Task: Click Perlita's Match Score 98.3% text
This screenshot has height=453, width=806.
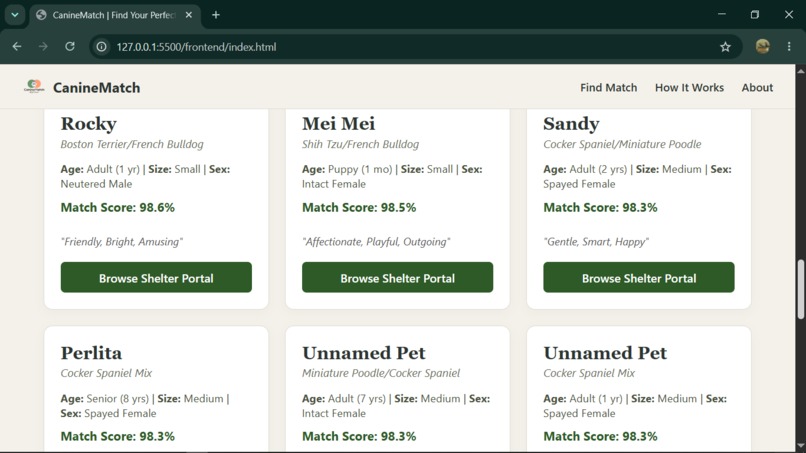Action: tap(118, 437)
